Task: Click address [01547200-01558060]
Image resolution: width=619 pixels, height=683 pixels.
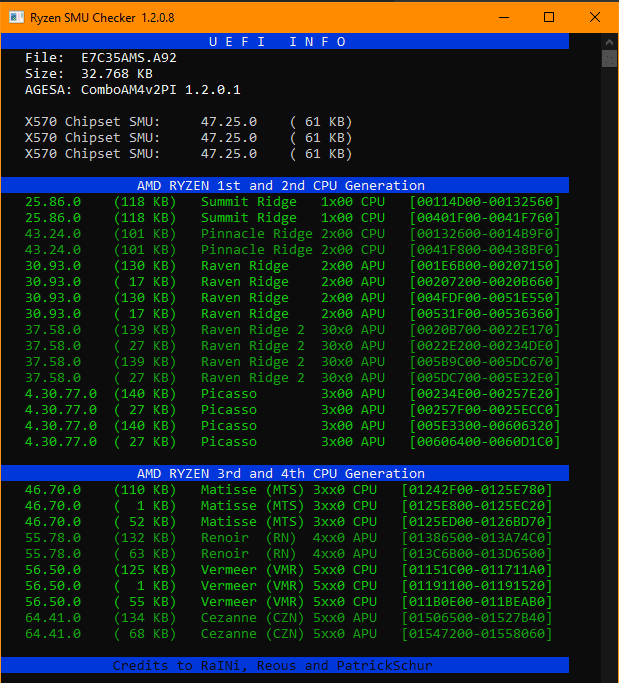Action: tap(477, 634)
